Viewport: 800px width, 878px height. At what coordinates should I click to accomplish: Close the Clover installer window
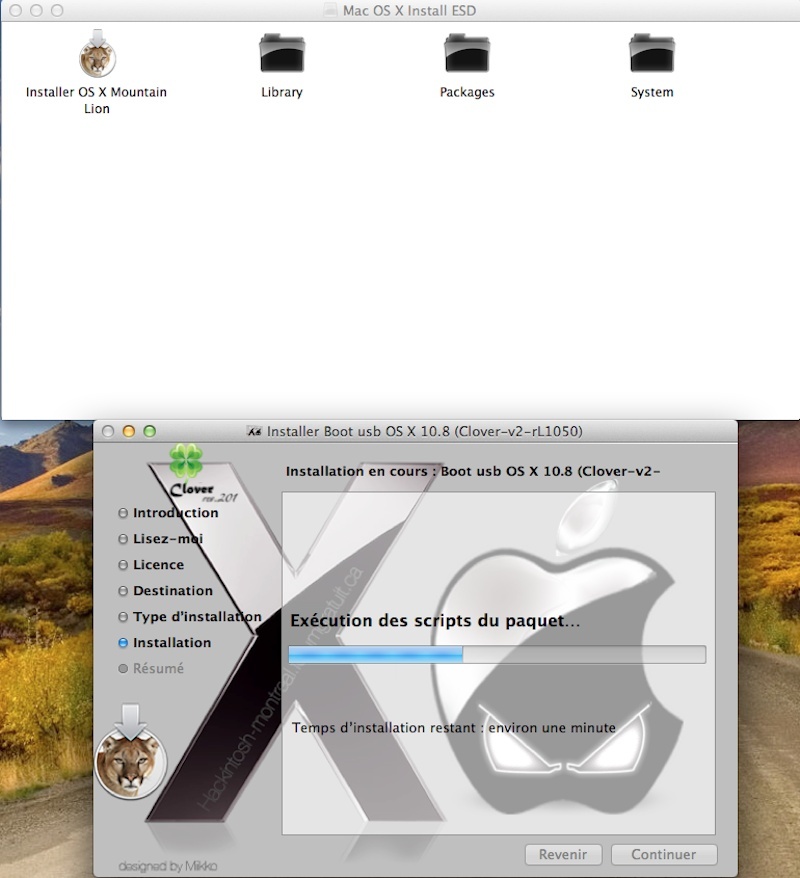[108, 431]
